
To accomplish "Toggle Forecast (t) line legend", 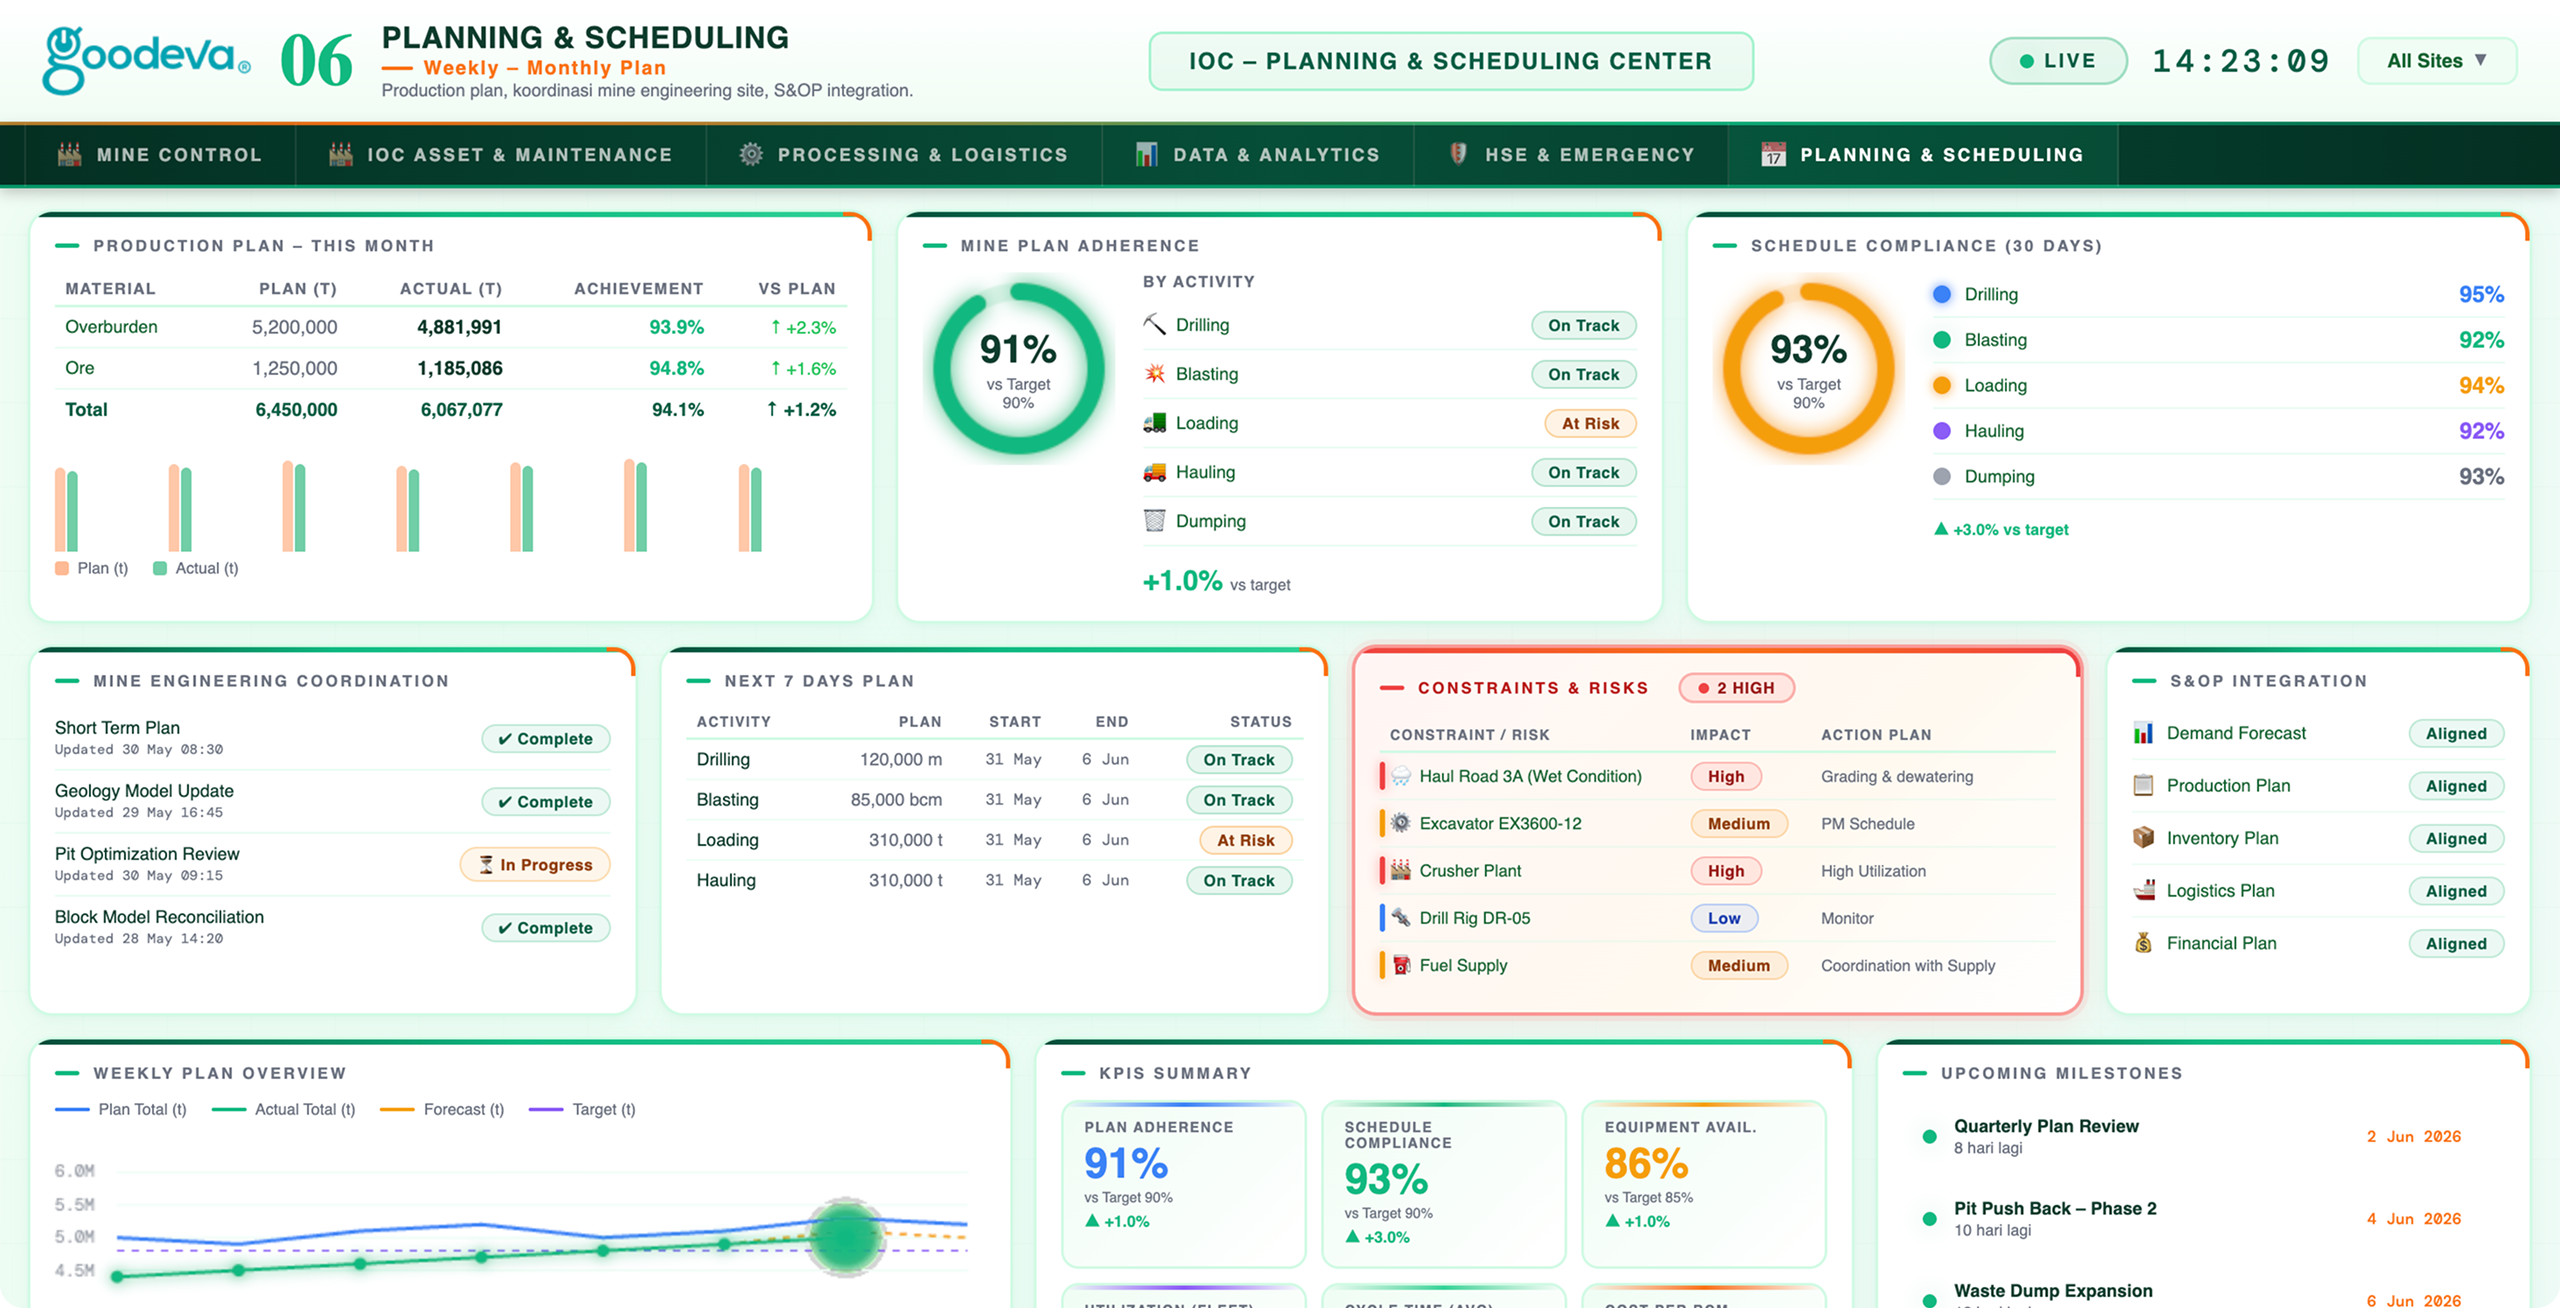I will click(442, 1109).
